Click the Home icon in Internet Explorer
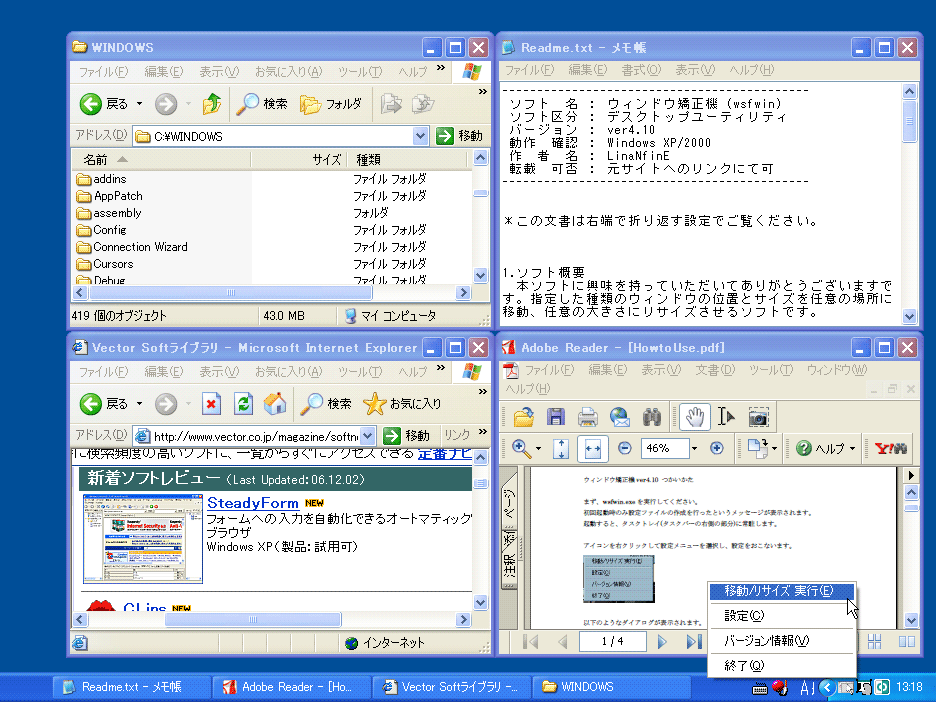Screen dimensions: 936x702 [275, 404]
